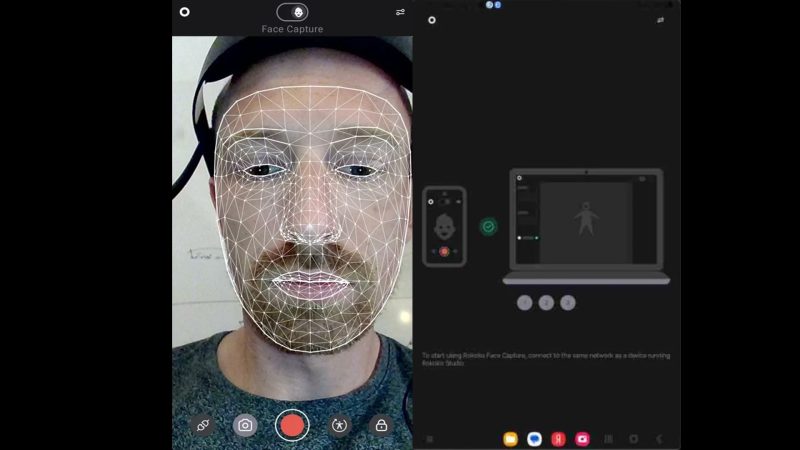
Task: Toggle the padlock lock icon
Action: coord(381,425)
